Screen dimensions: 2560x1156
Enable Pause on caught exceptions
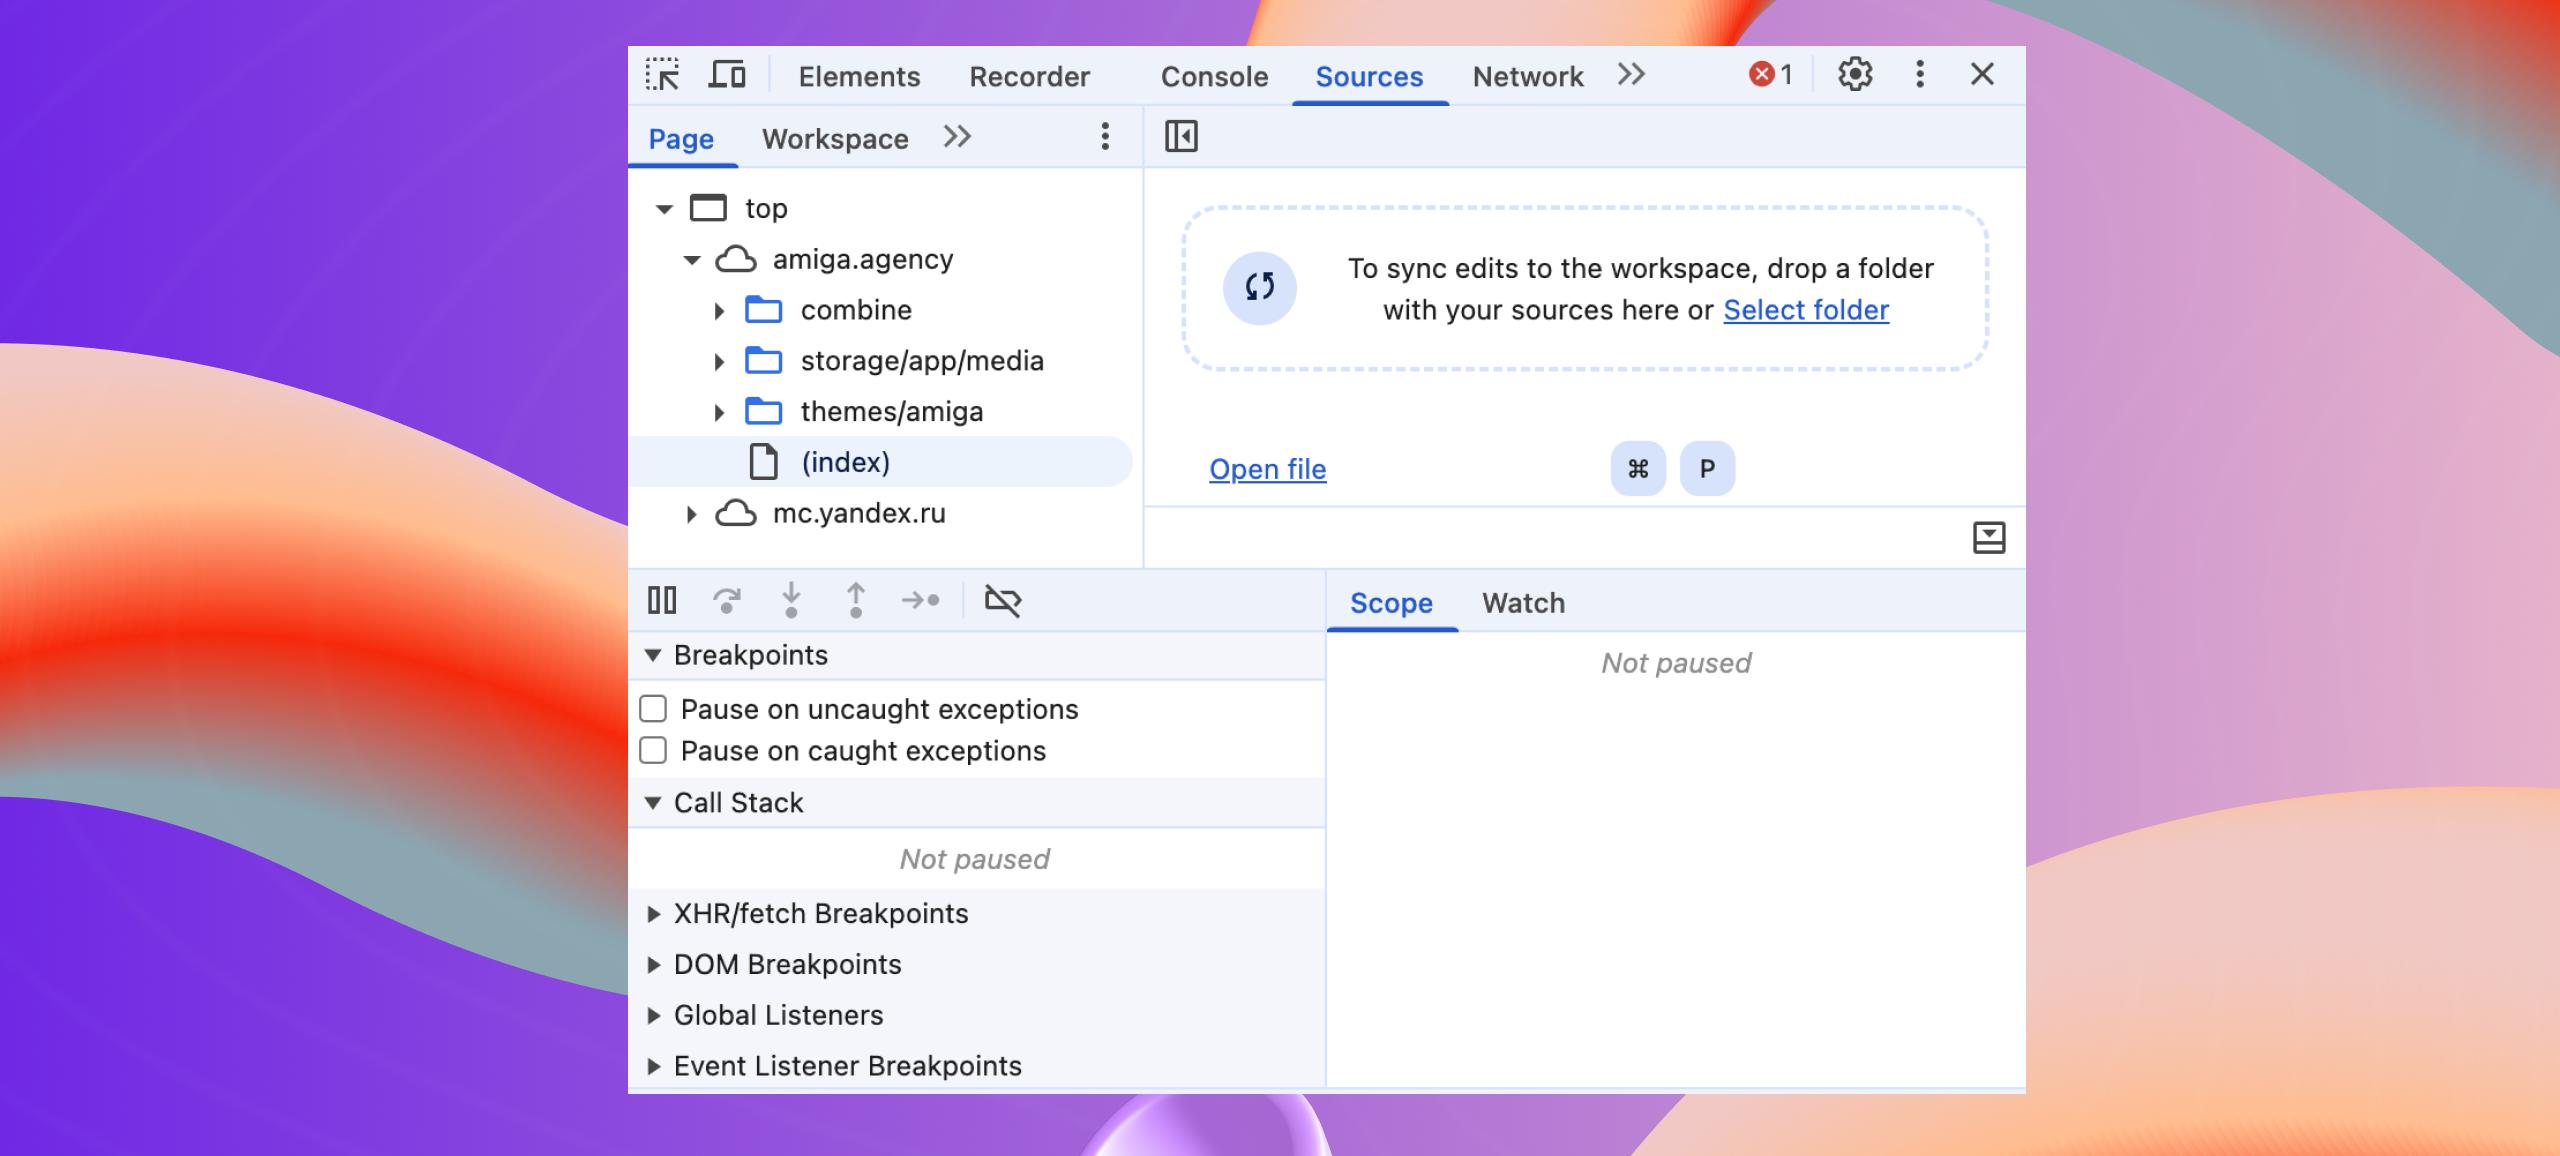click(x=653, y=751)
